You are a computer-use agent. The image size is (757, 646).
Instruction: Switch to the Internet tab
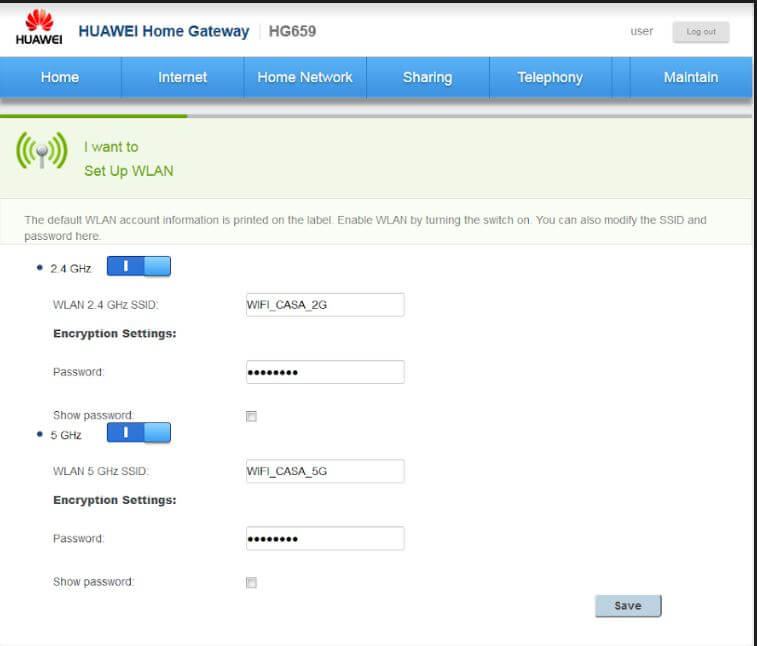click(x=182, y=77)
